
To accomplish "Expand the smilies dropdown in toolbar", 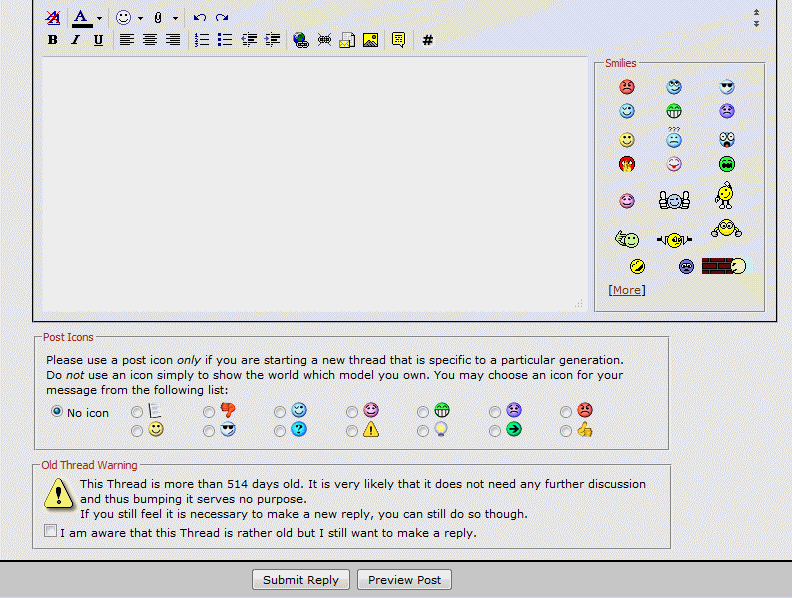I will pyautogui.click(x=140, y=18).
